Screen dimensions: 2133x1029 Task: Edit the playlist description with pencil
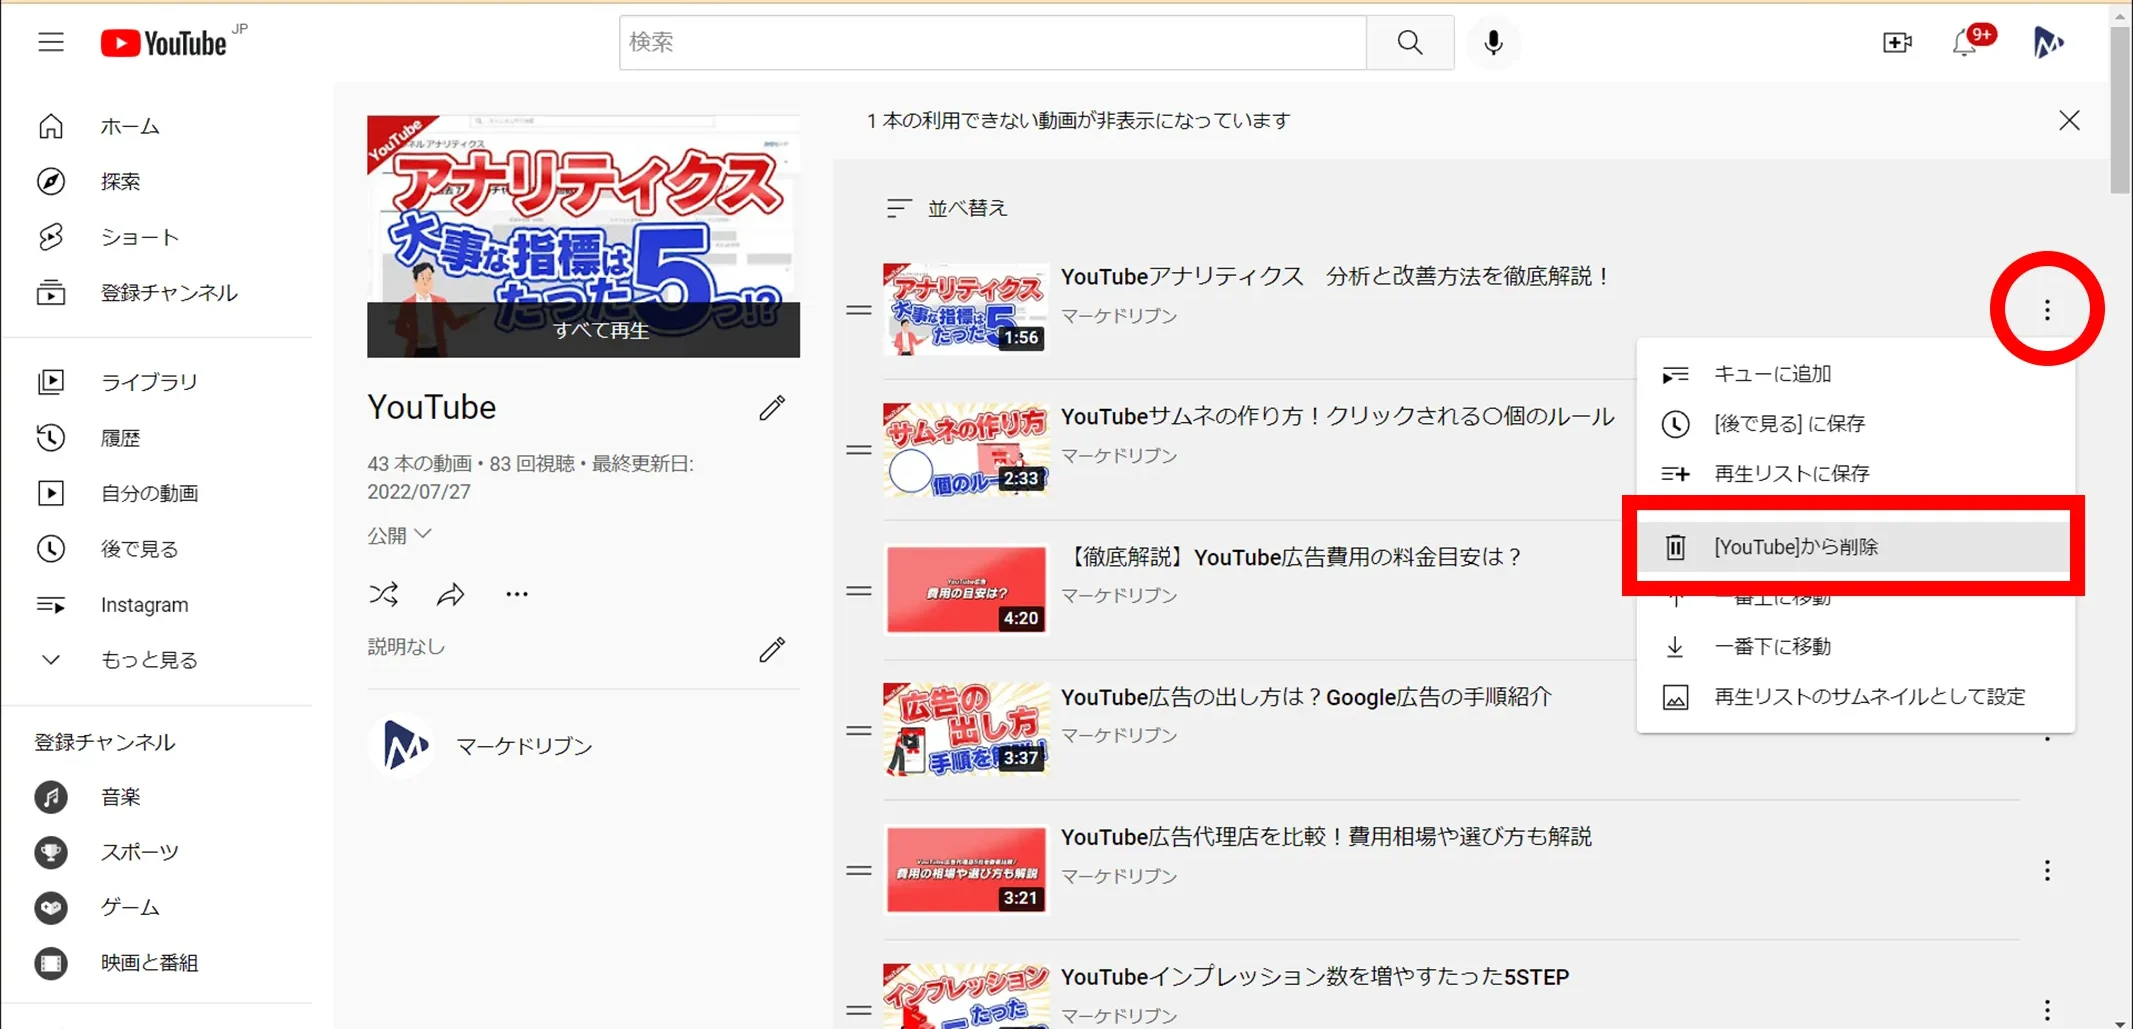772,649
